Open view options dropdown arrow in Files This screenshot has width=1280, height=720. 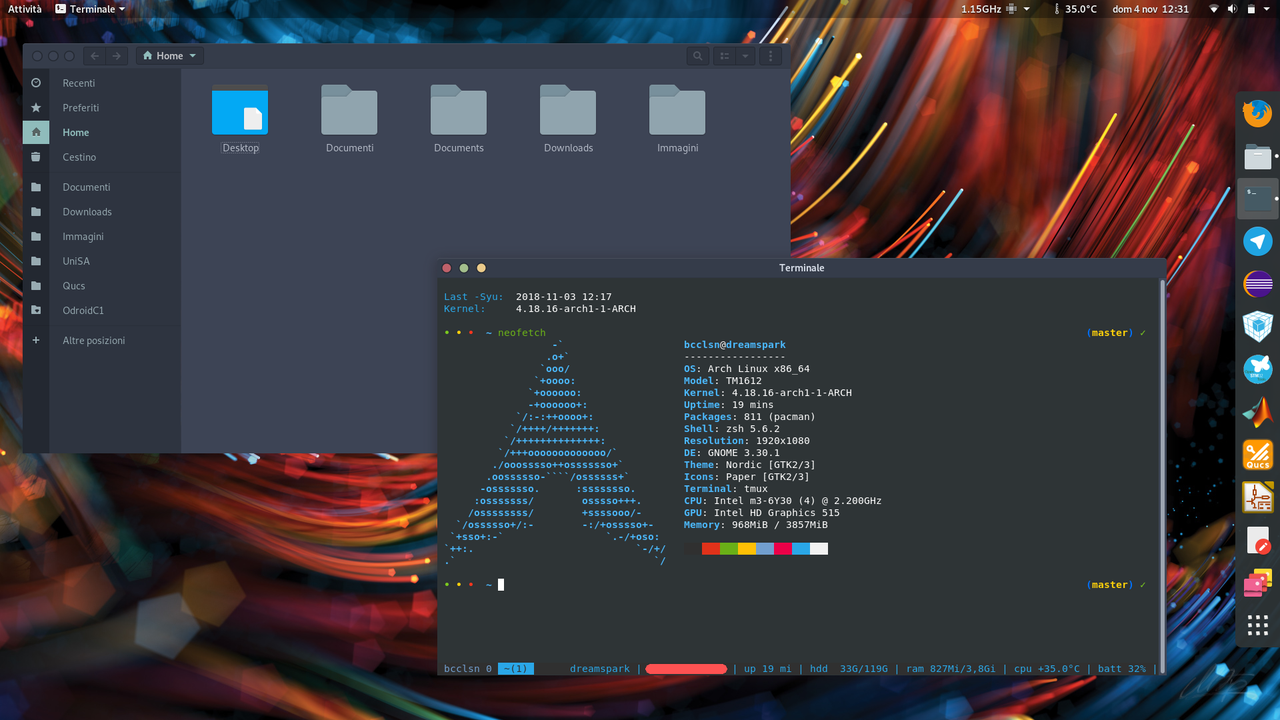(744, 56)
